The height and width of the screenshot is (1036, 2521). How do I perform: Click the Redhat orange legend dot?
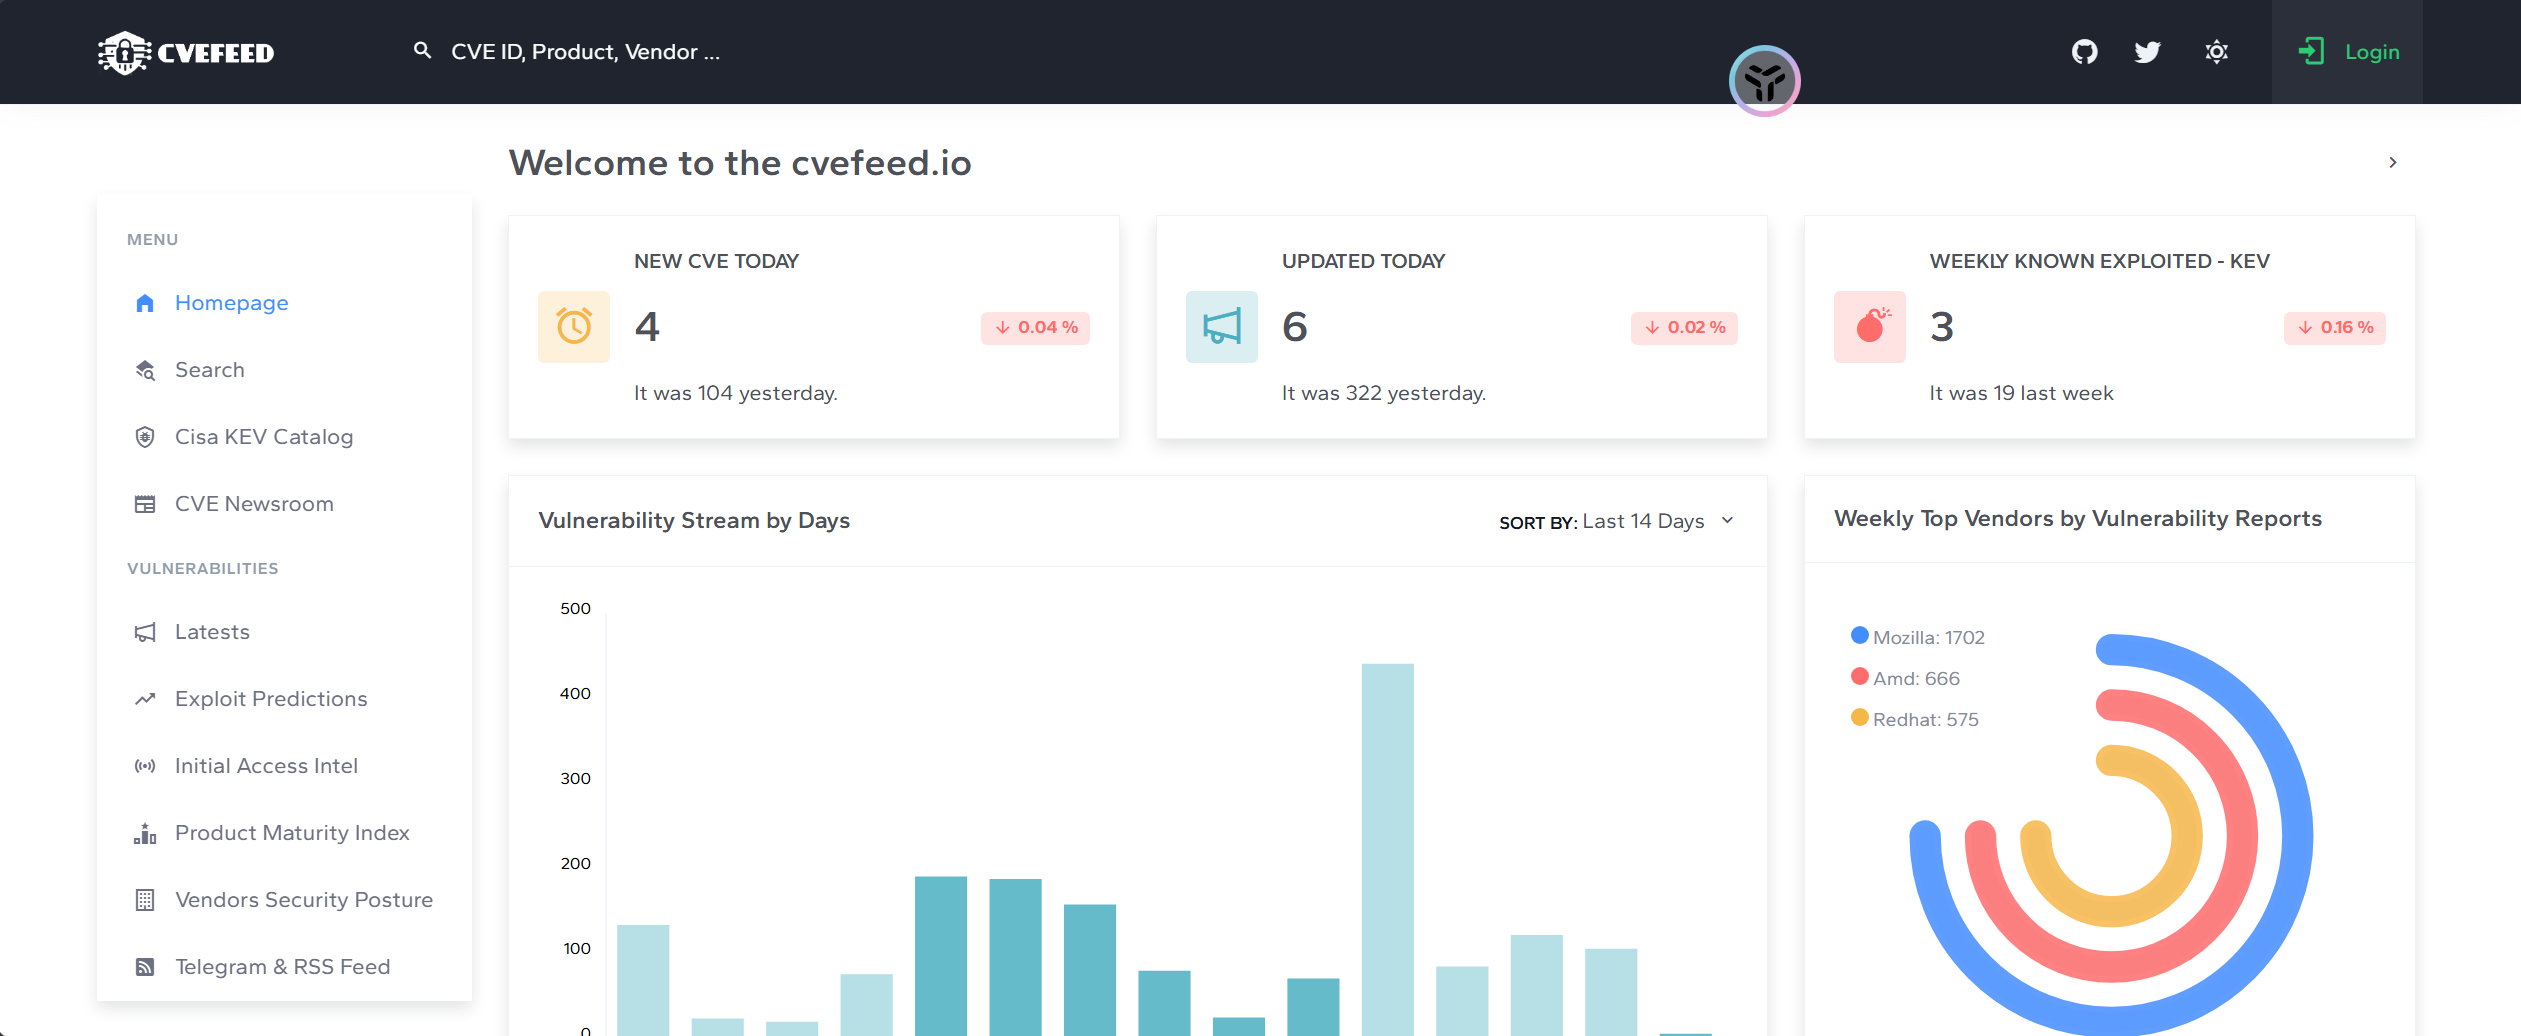[1859, 718]
